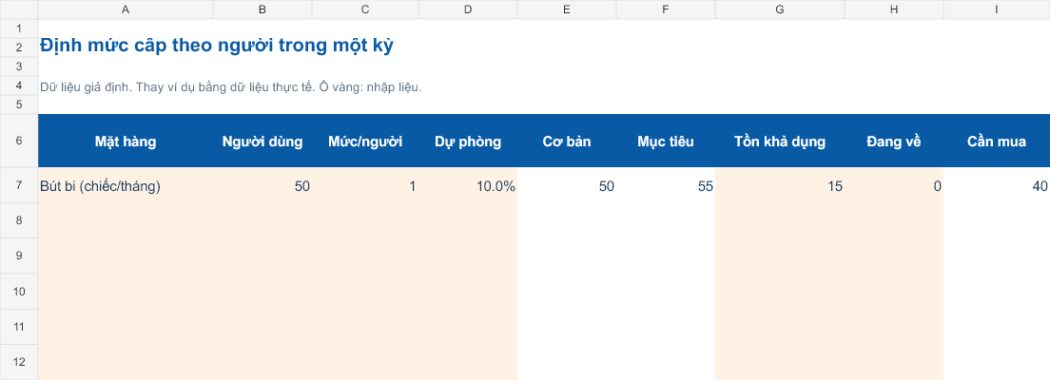Select column E header
Screen dimensions: 1050x380
pyautogui.click(x=567, y=9)
